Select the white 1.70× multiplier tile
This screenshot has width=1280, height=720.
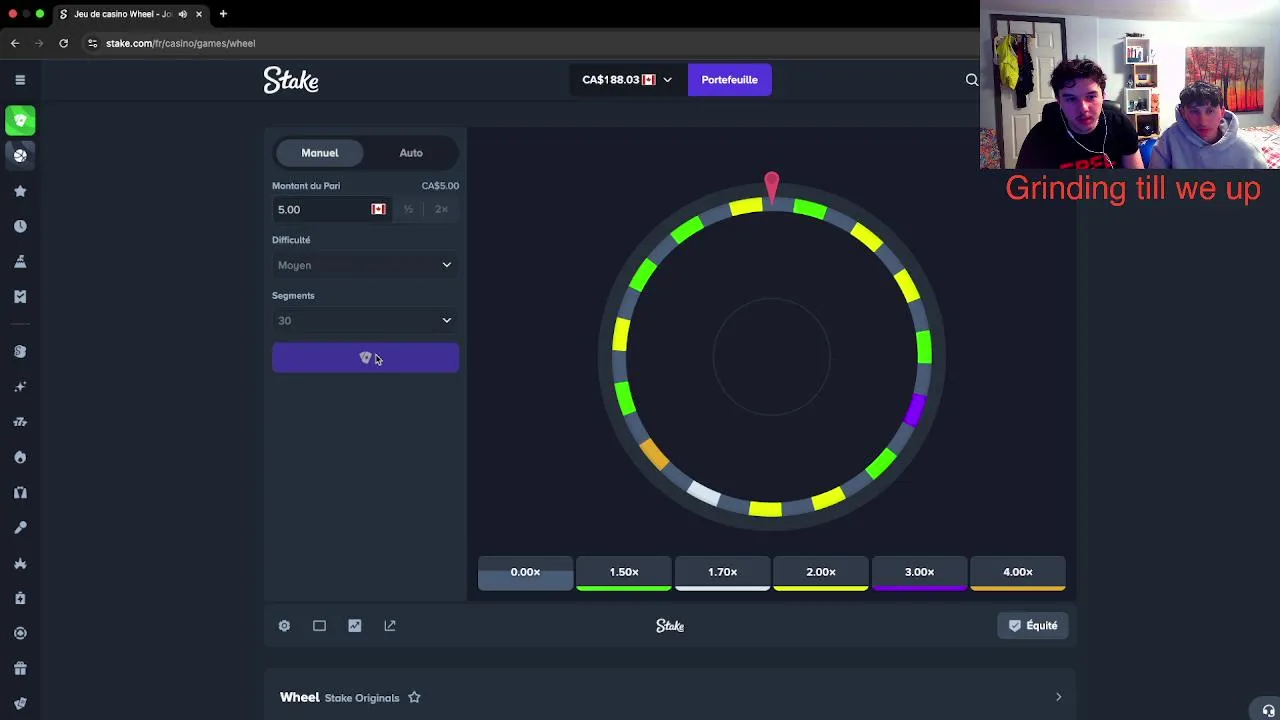click(x=722, y=573)
